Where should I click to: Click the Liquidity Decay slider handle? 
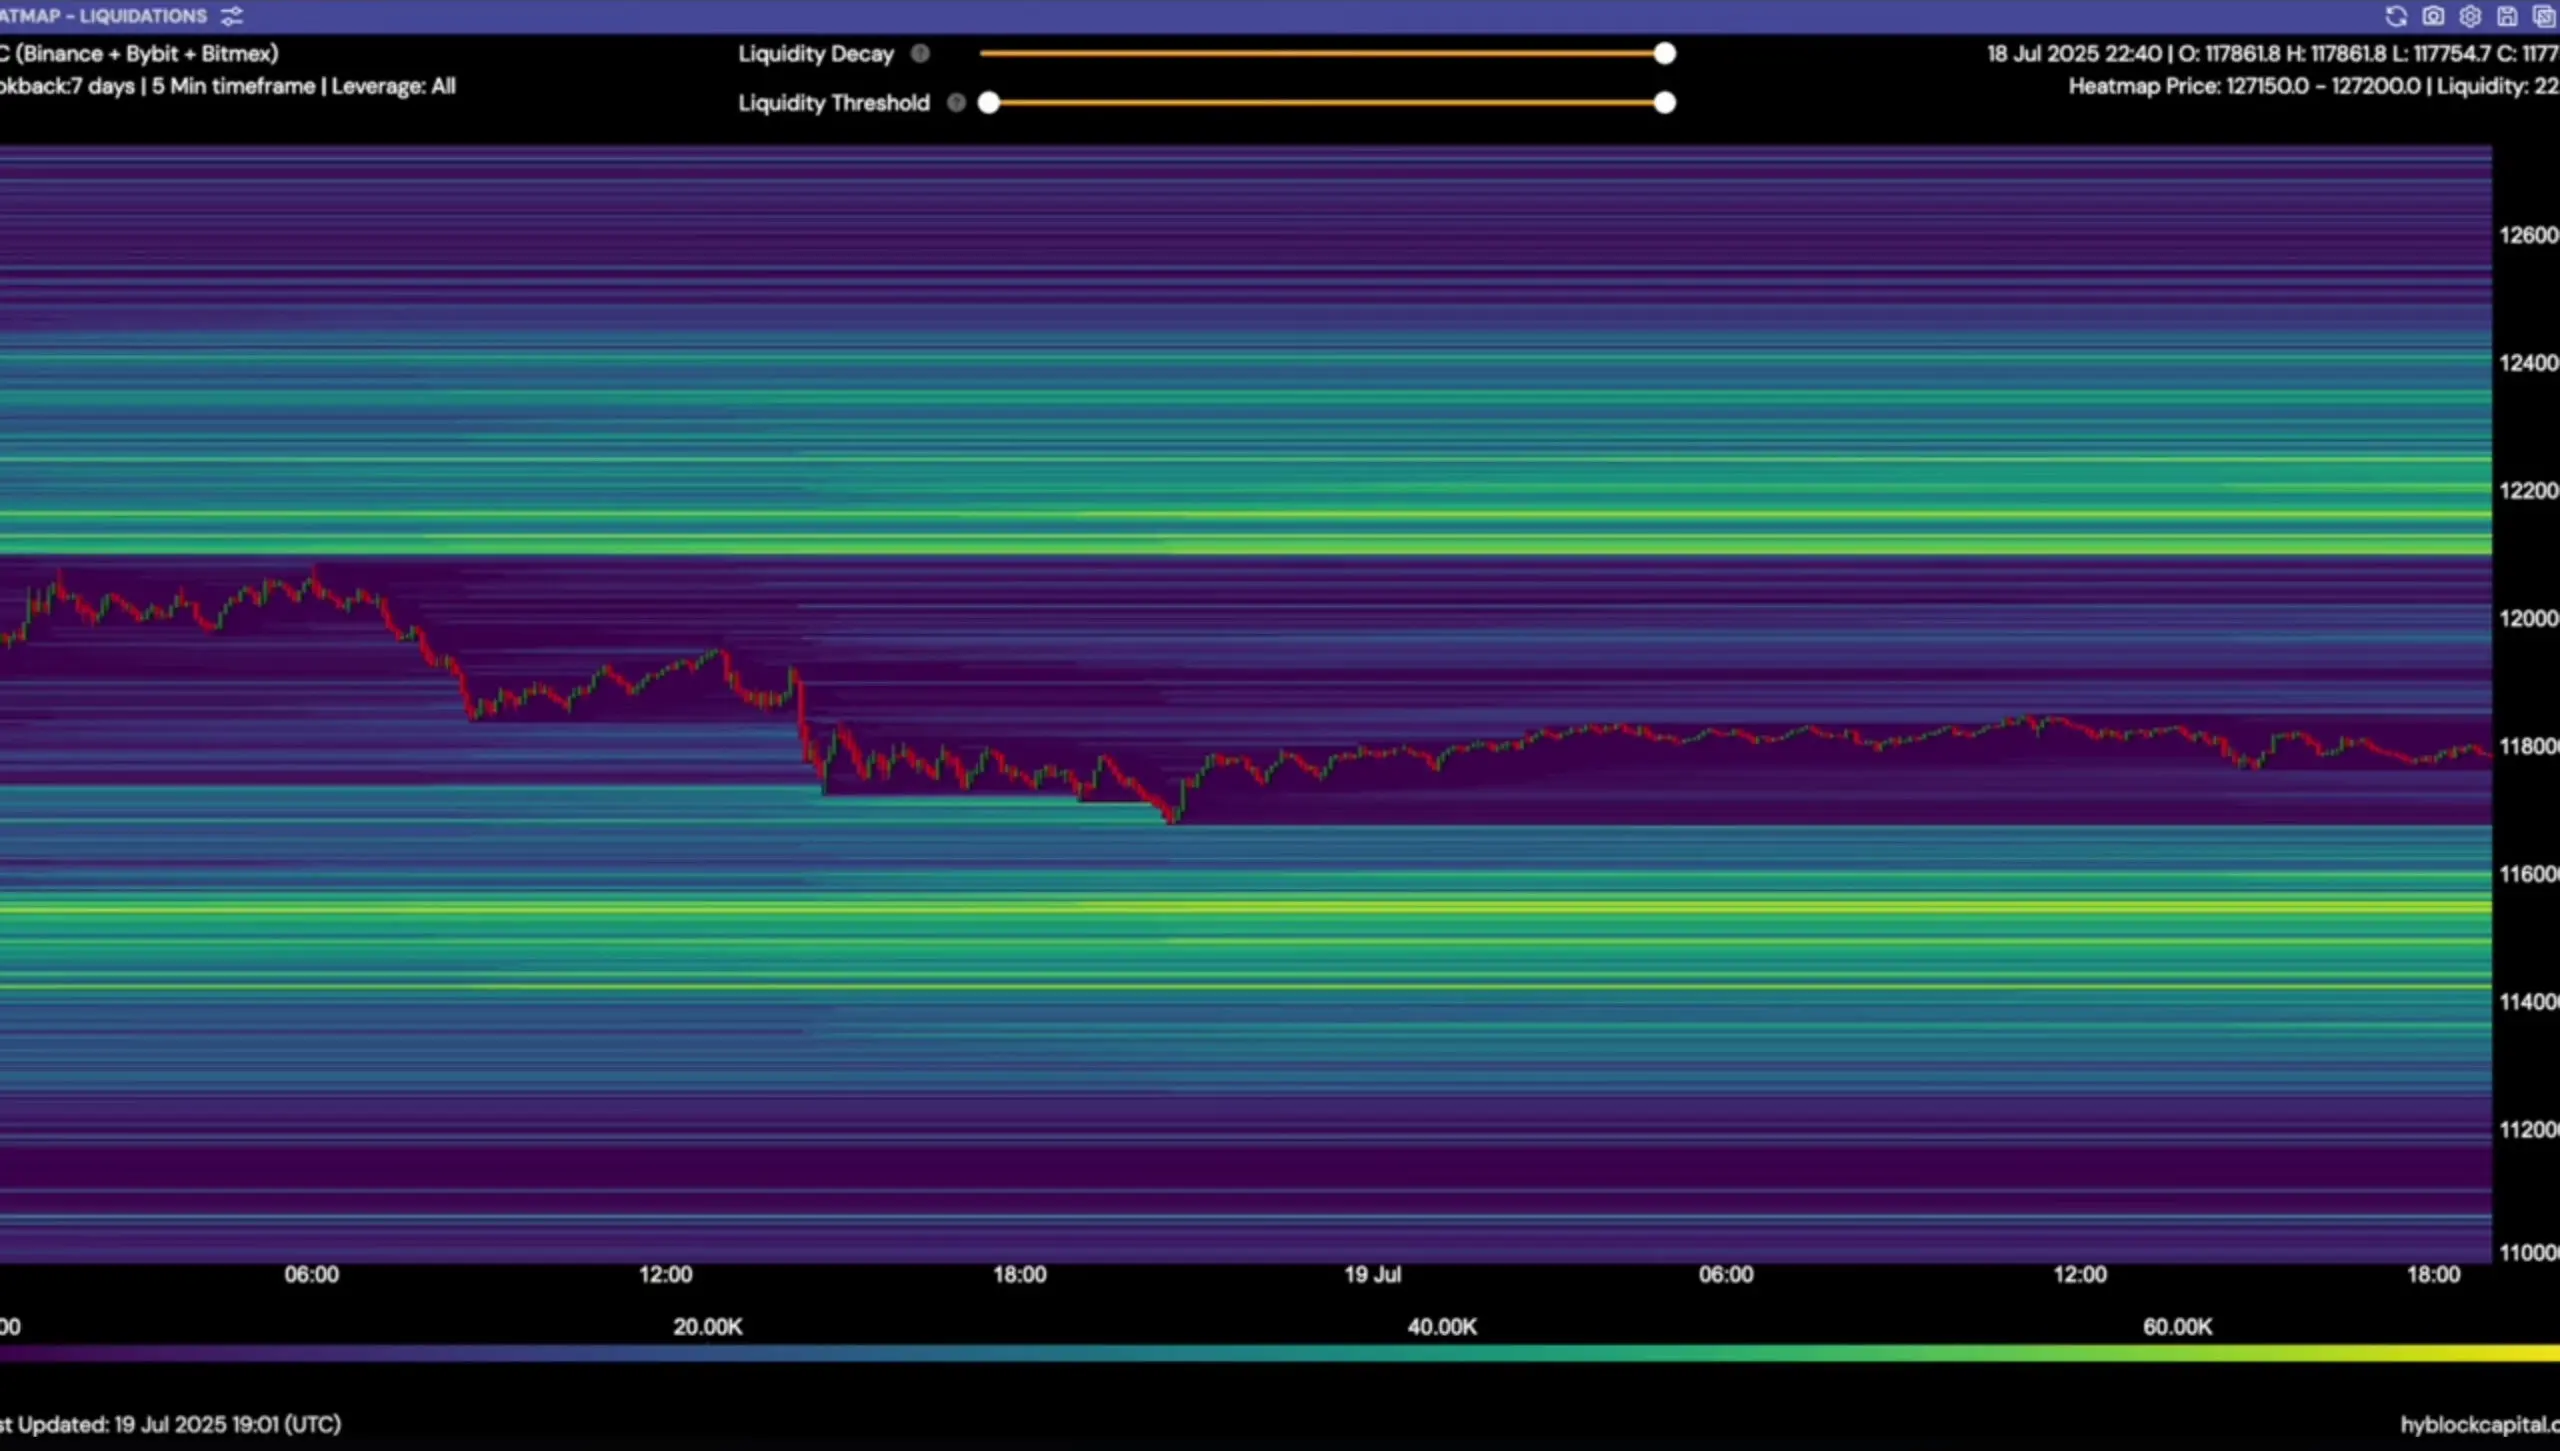point(1664,54)
